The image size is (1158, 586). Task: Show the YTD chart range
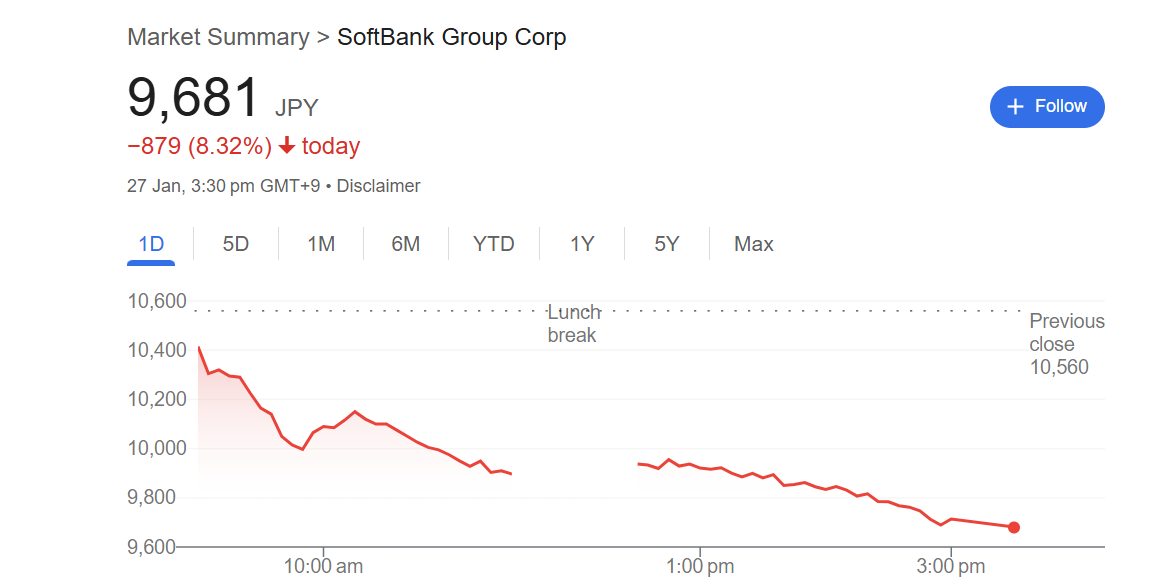point(494,244)
